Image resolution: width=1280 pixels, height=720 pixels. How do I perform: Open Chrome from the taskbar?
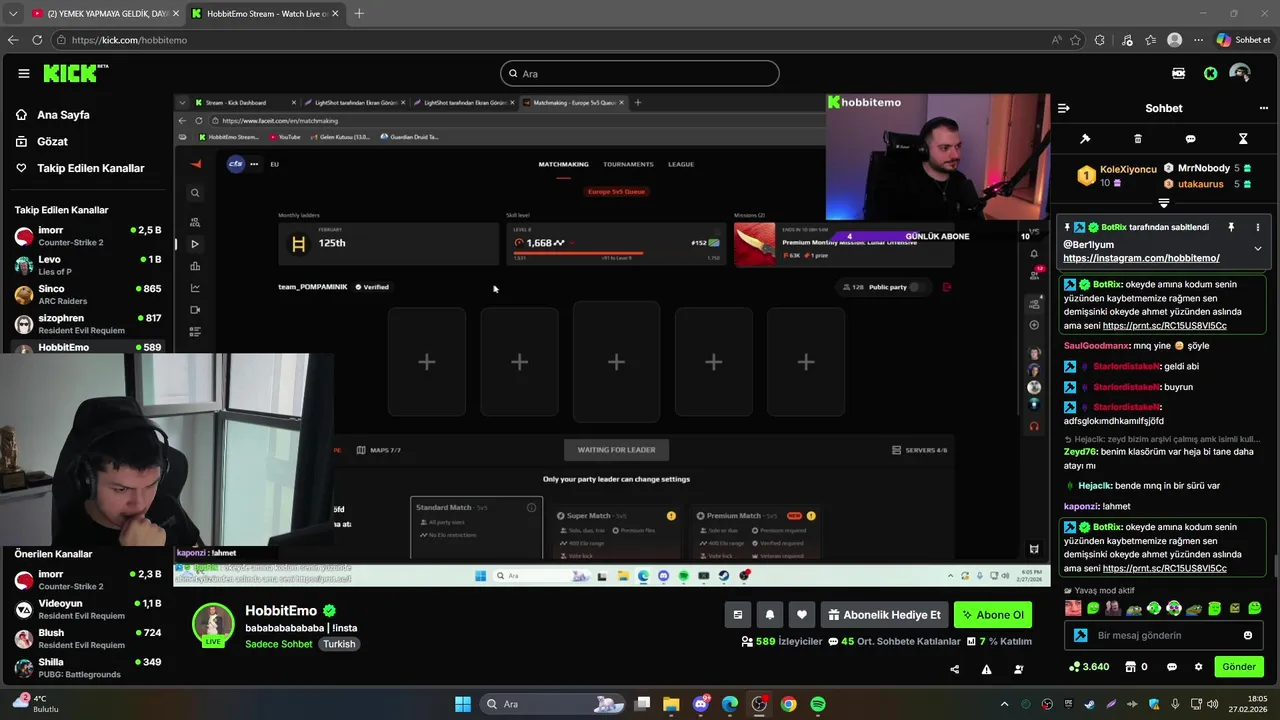(789, 704)
